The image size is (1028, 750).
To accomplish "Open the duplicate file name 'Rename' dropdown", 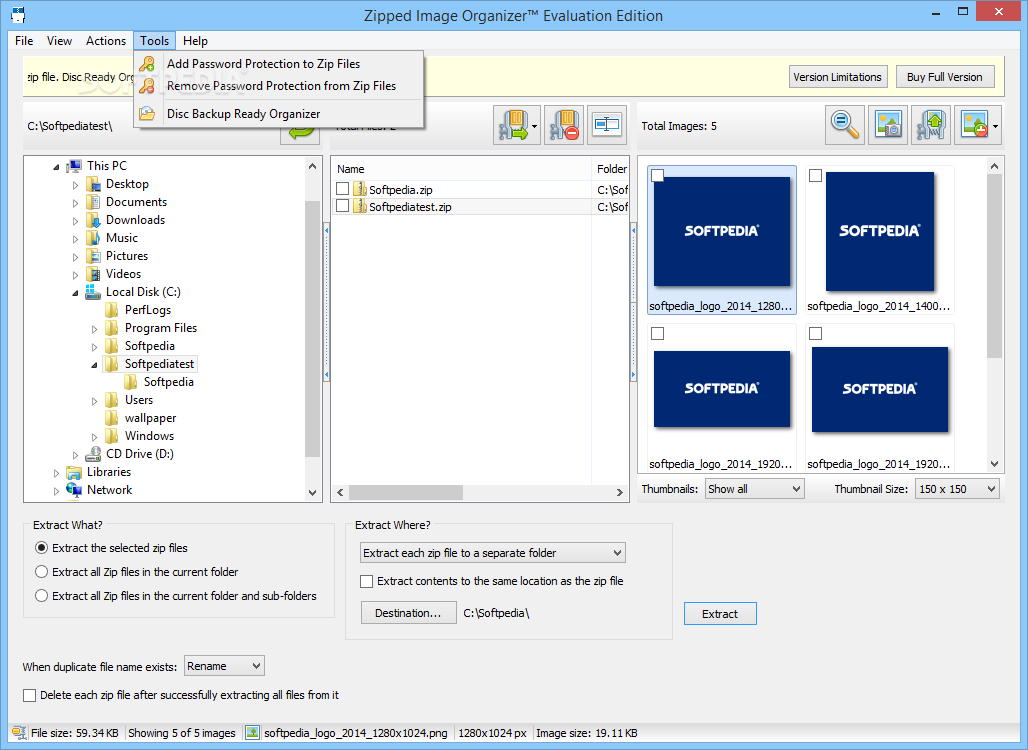I will 224,666.
